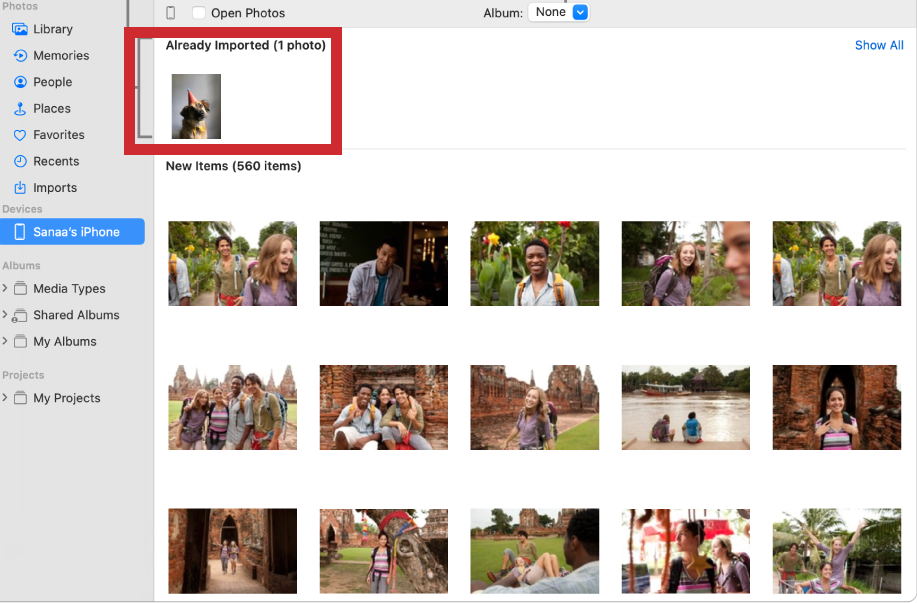Click the Memories icon in sidebar

20,56
